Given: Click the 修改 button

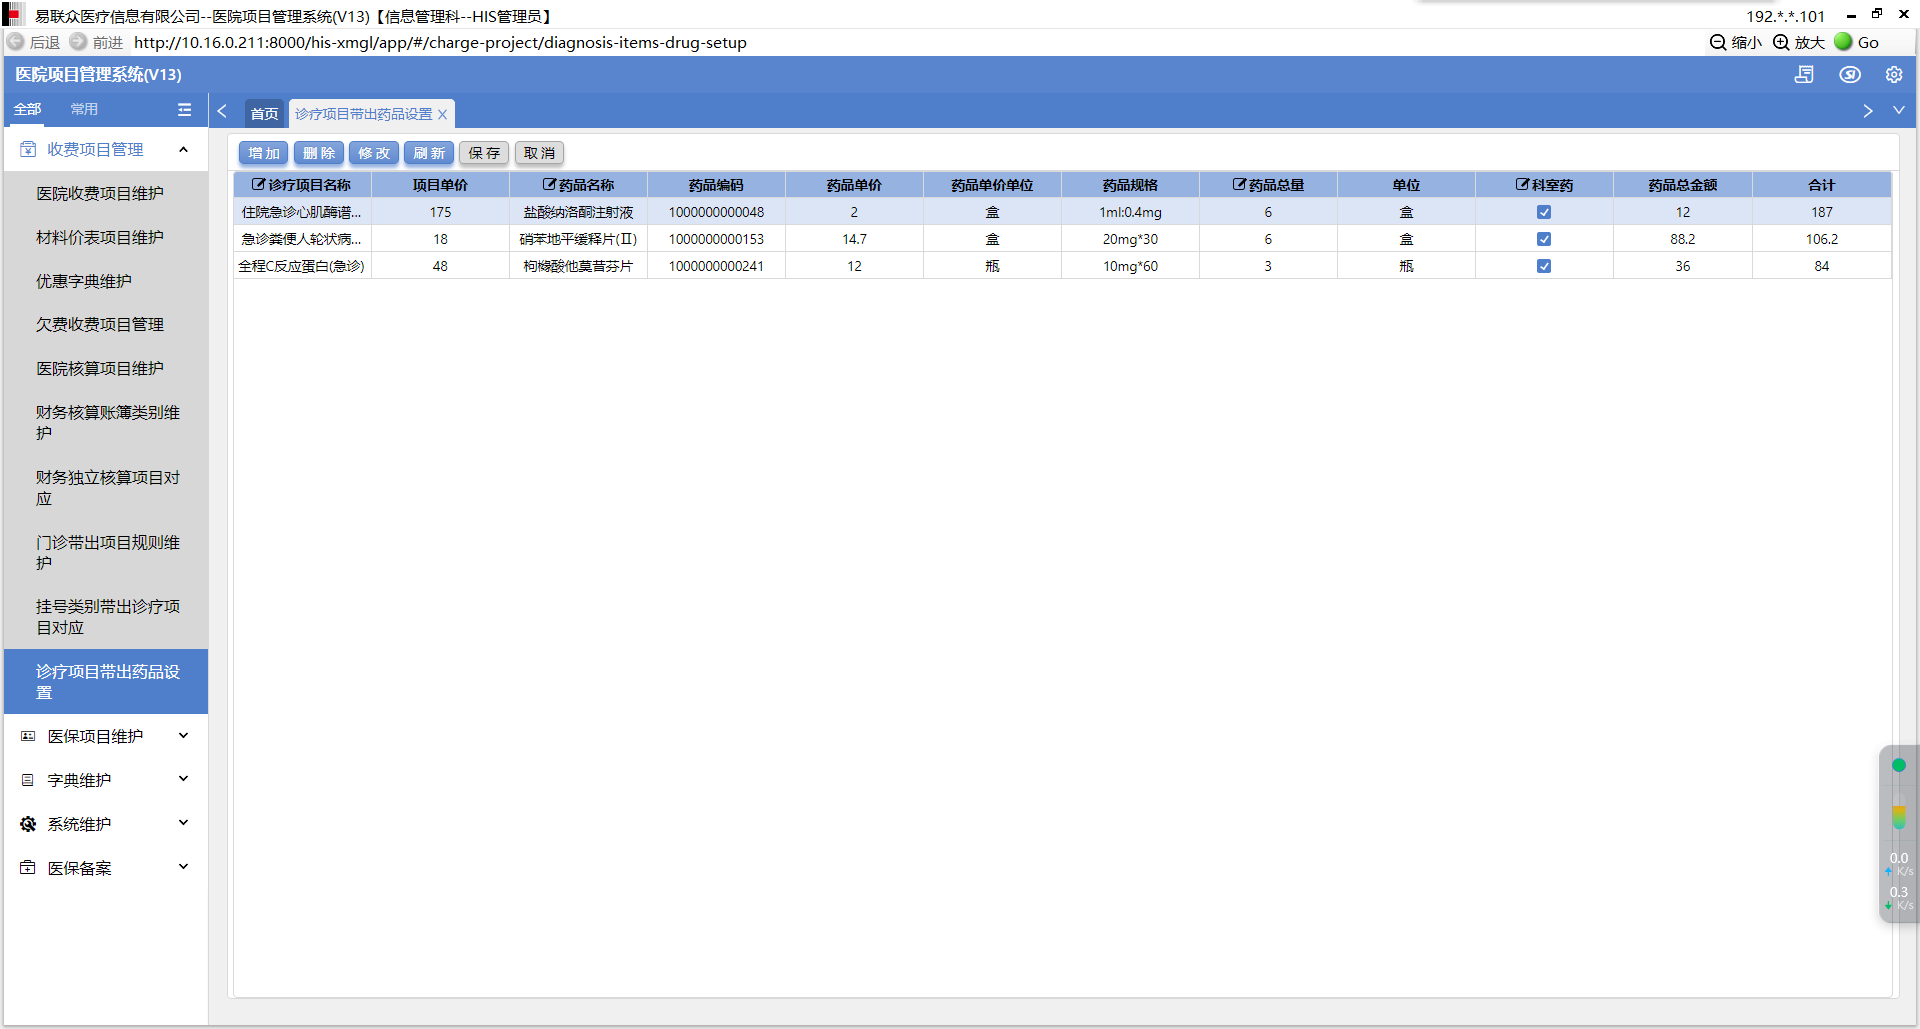Looking at the screenshot, I should coord(374,153).
